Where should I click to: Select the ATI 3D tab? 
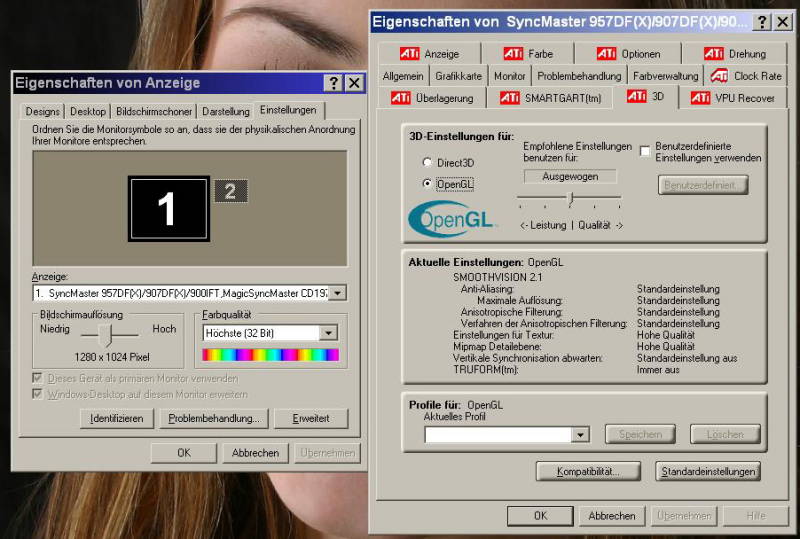tap(645, 96)
